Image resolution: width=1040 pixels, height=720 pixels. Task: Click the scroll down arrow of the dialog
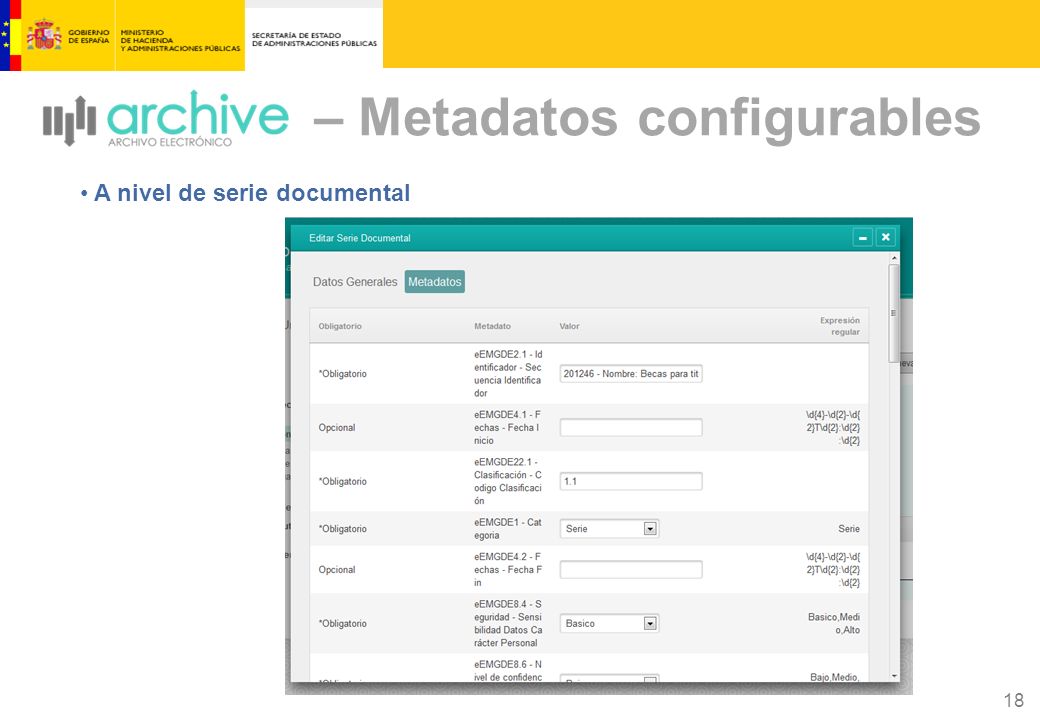894,676
